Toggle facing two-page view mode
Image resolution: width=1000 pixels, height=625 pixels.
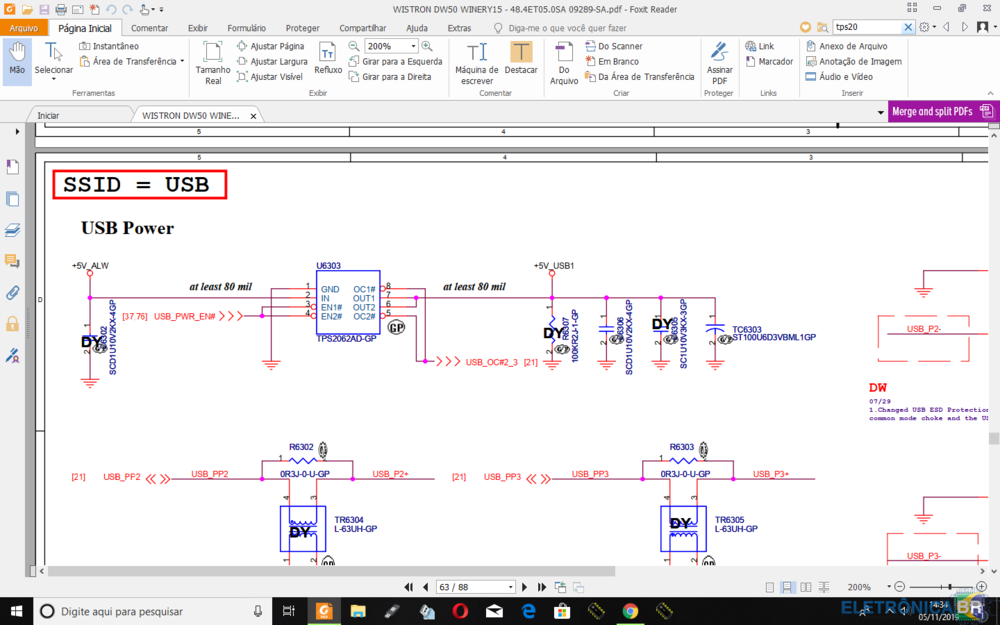(804, 587)
